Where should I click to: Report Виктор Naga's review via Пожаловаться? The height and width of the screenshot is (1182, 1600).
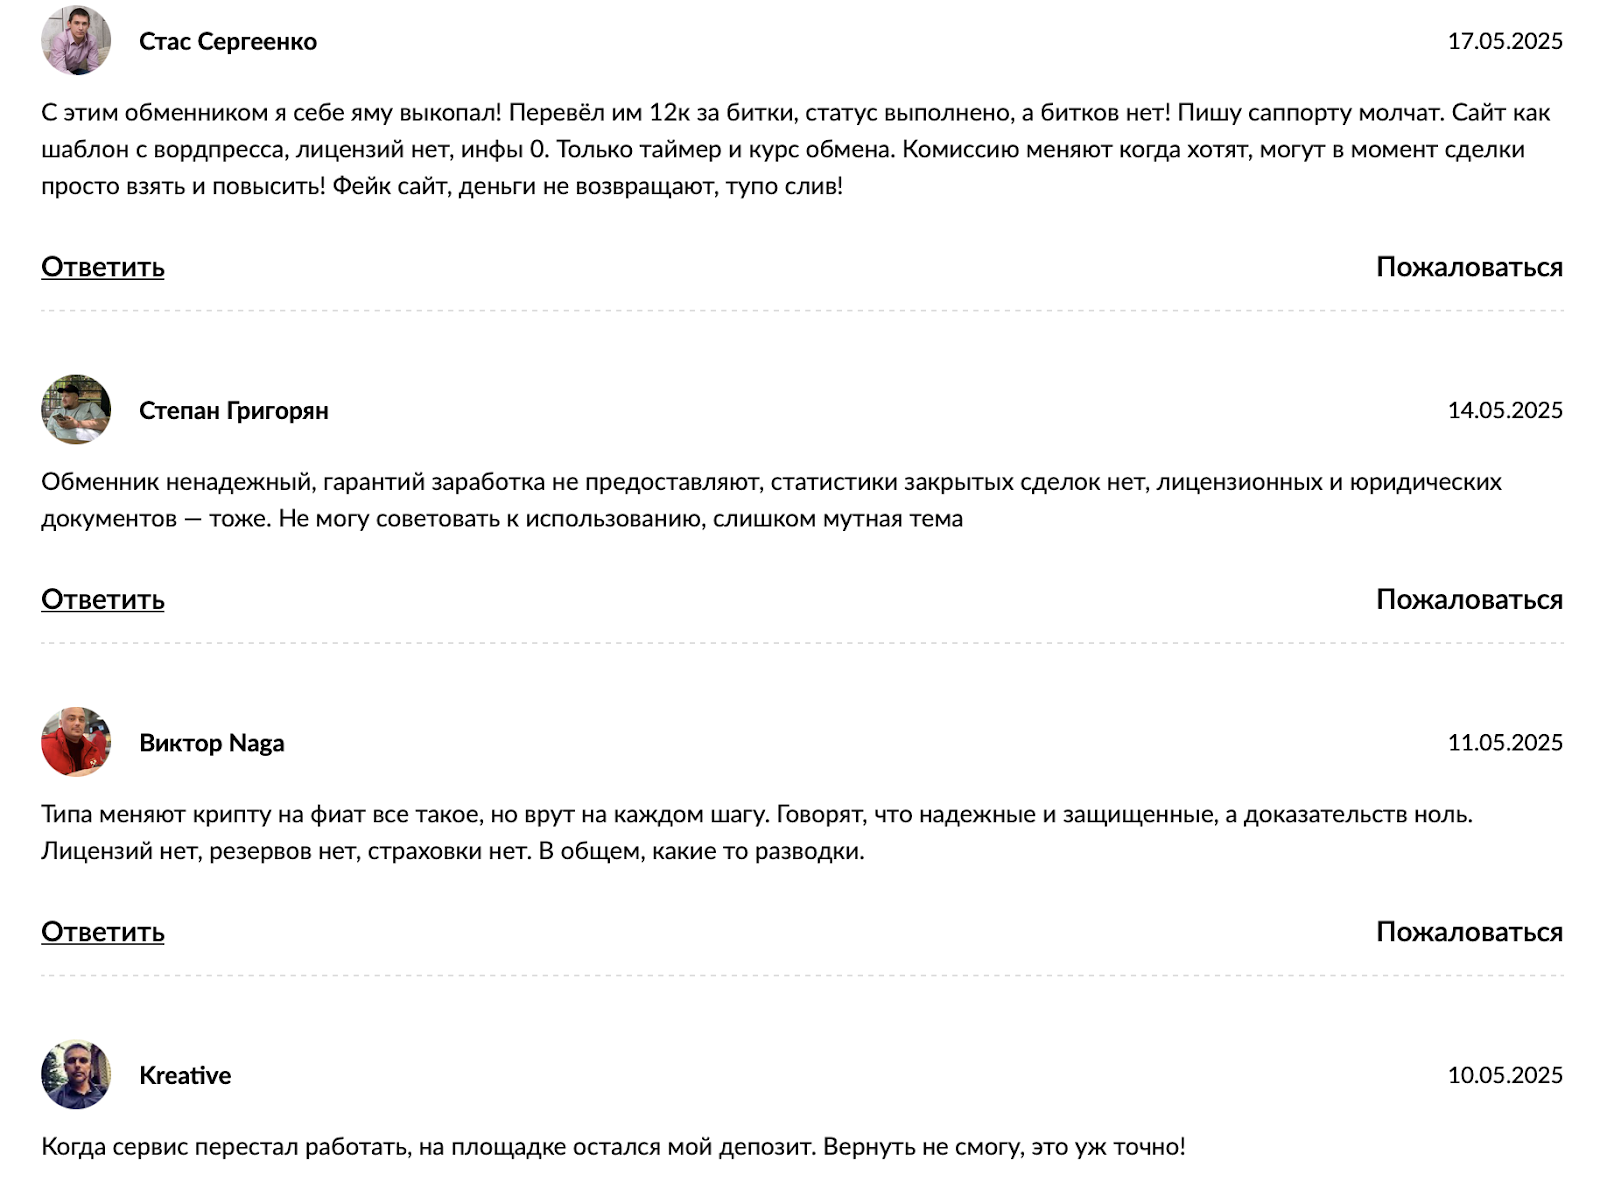point(1468,932)
